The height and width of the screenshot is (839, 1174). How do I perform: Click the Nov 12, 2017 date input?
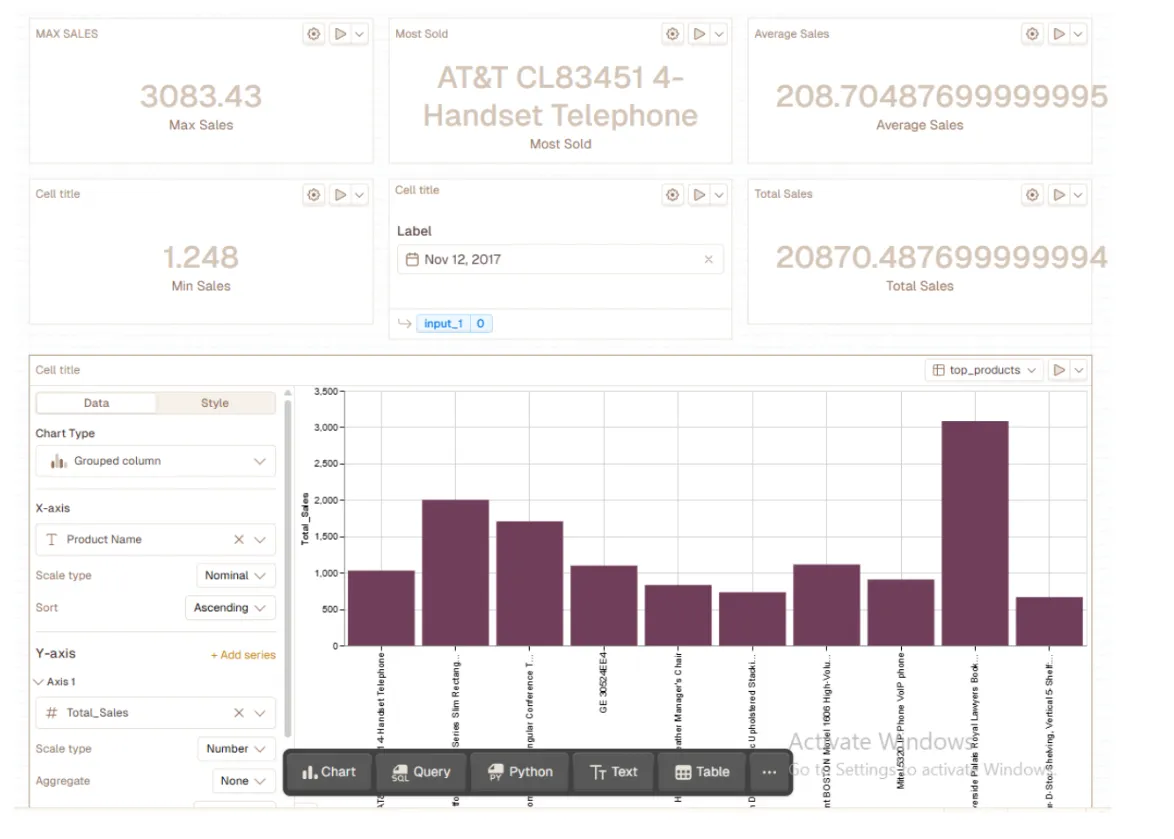[x=550, y=260]
